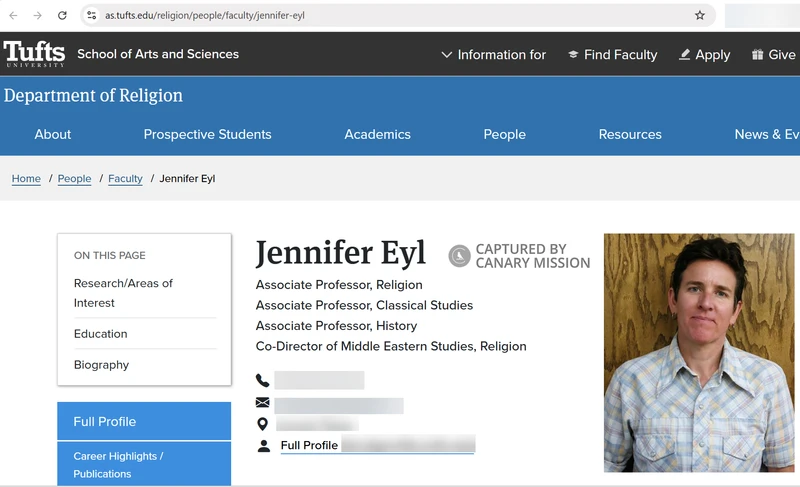Viewport: 800px width, 487px height.
Task: Click the email envelope icon
Action: pyautogui.click(x=263, y=402)
